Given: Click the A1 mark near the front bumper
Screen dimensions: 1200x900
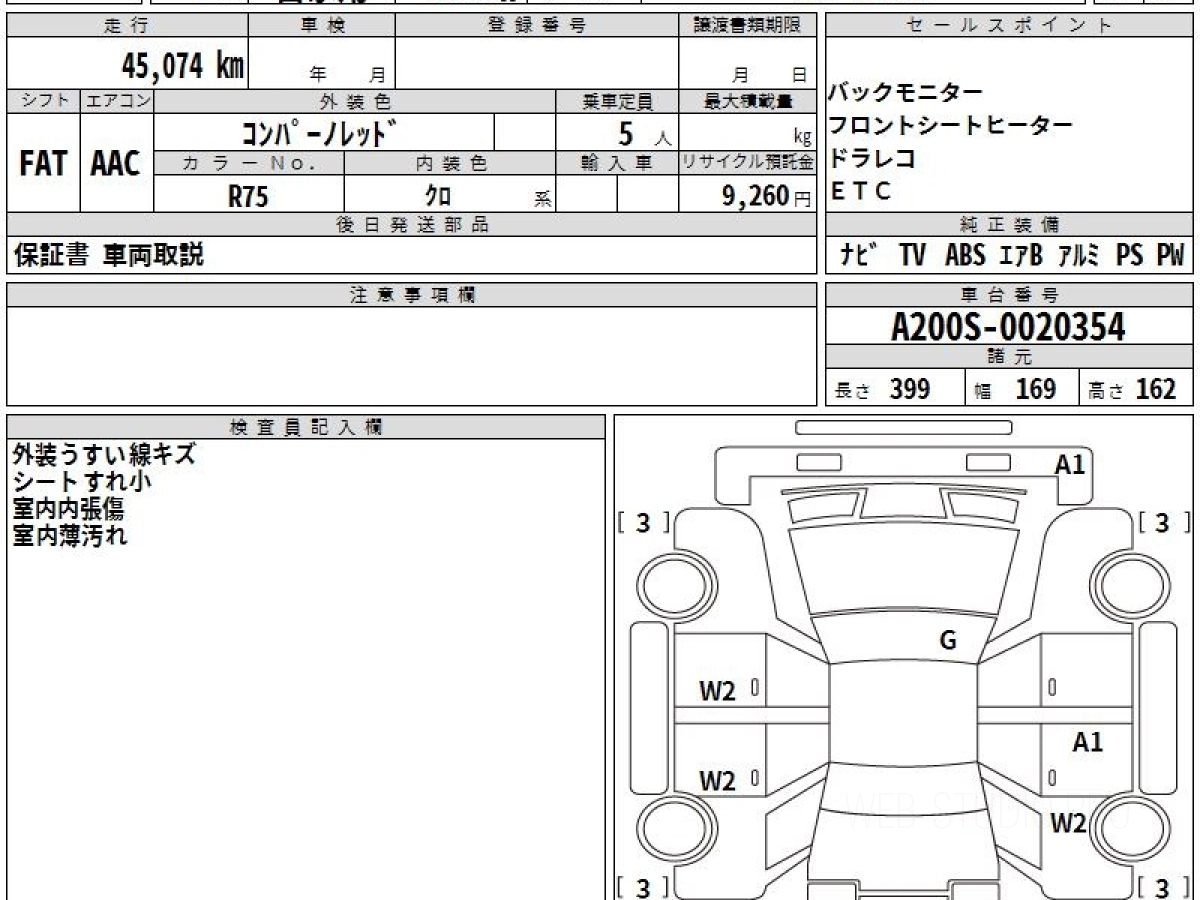Looking at the screenshot, I should [1070, 464].
